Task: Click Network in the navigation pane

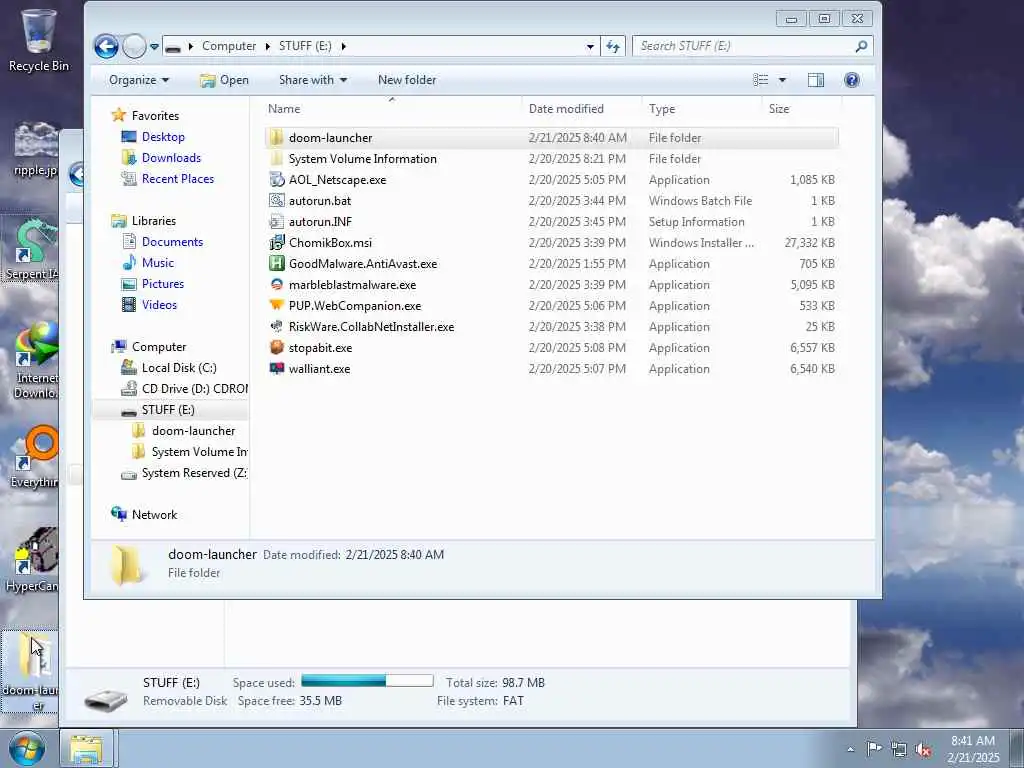Action: [x=154, y=515]
